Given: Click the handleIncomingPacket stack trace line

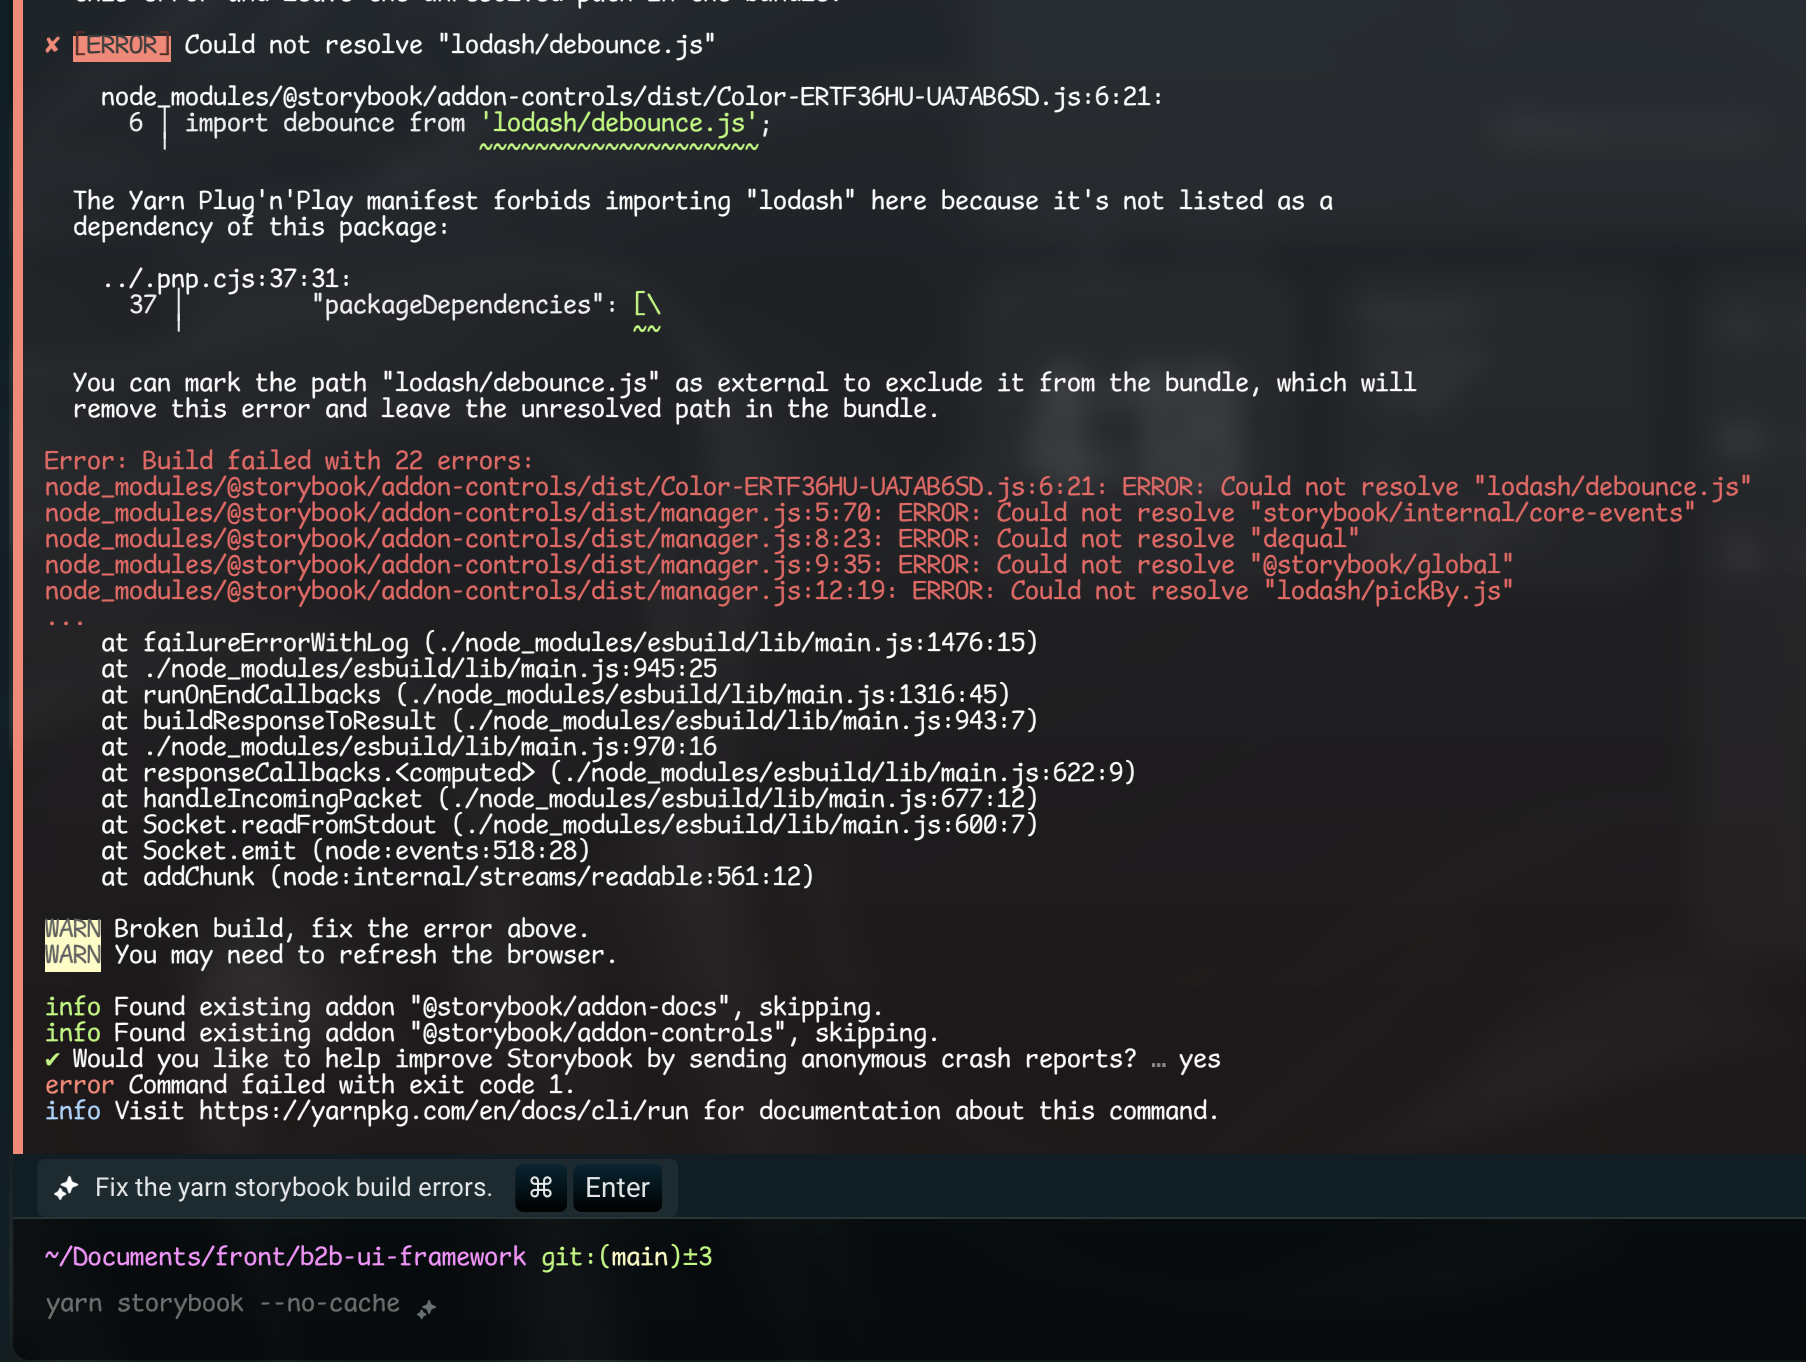Looking at the screenshot, I should click(x=569, y=799).
